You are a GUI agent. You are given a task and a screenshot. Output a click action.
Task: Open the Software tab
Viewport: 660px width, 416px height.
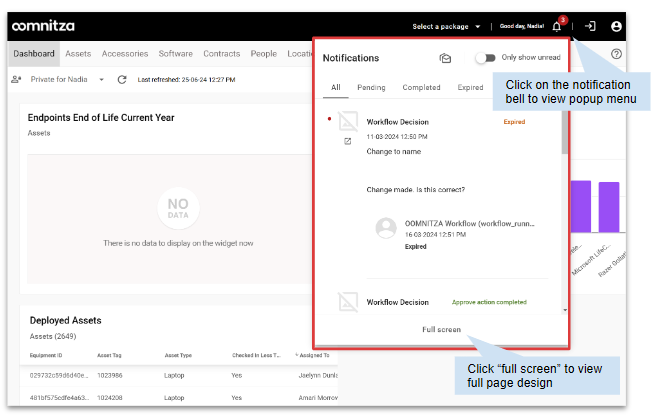tap(176, 54)
